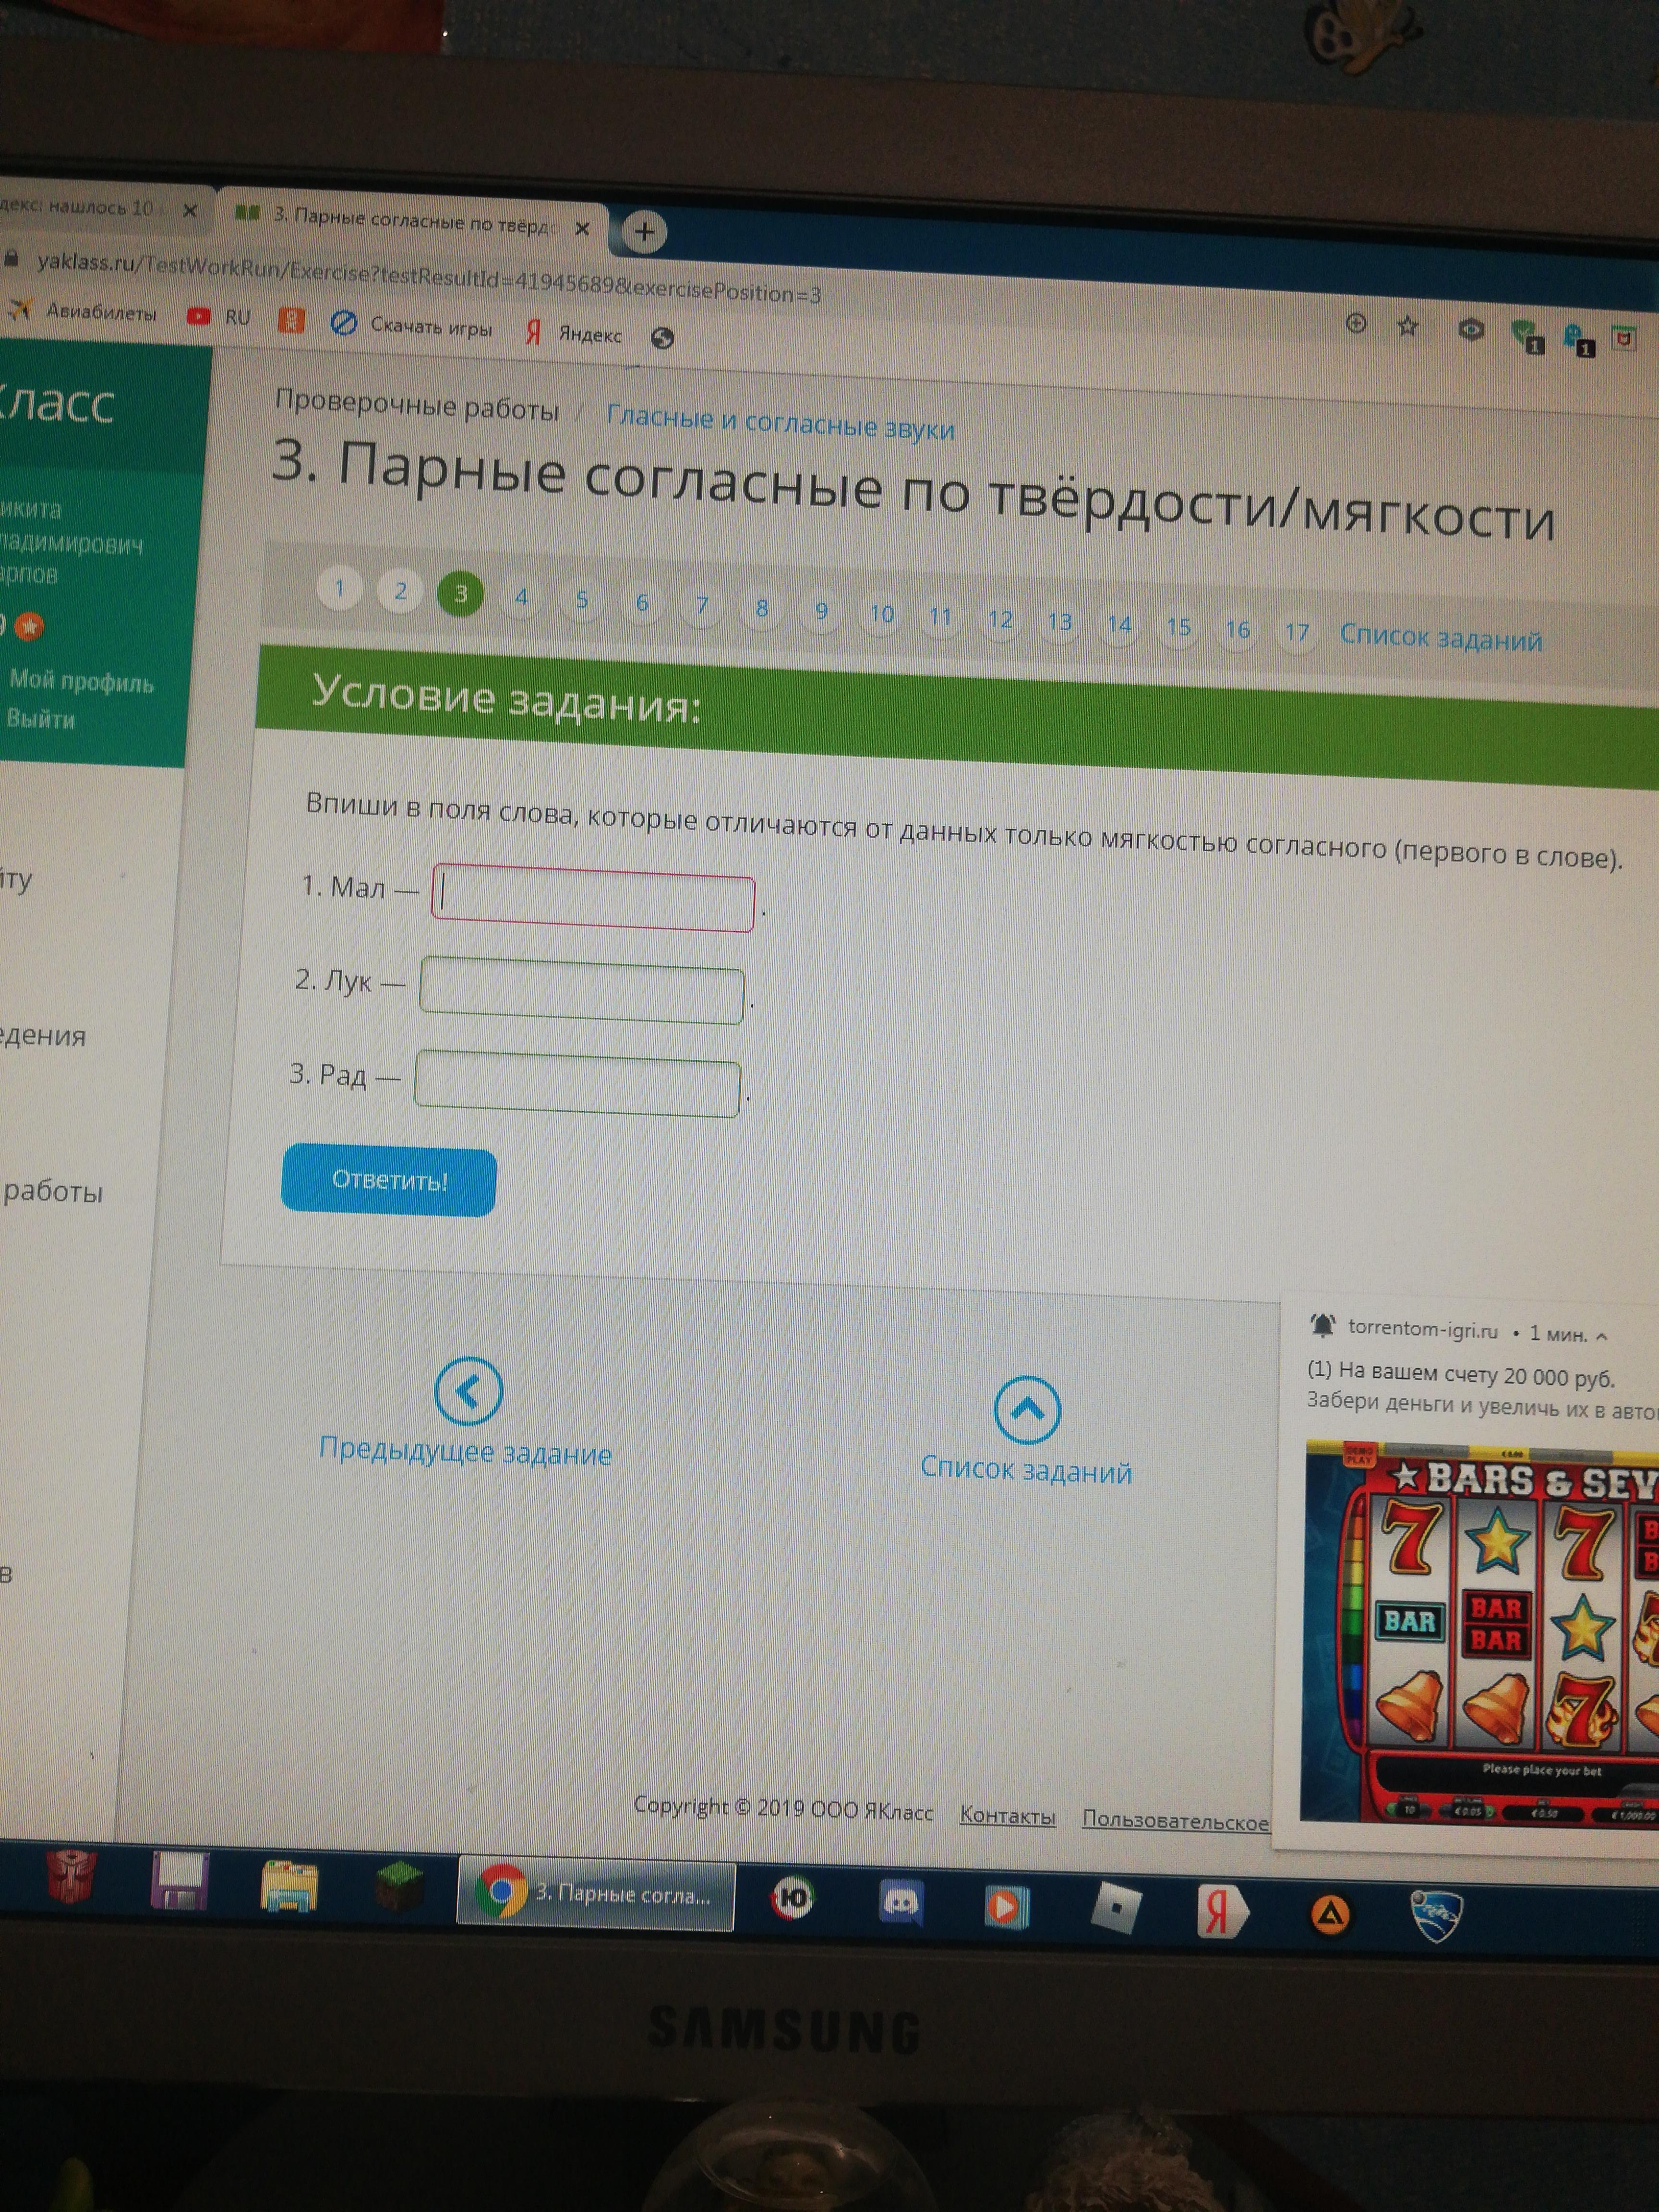The height and width of the screenshot is (2212, 1659).
Task: Click the Список заданий link beside the numbers
Action: [1440, 637]
